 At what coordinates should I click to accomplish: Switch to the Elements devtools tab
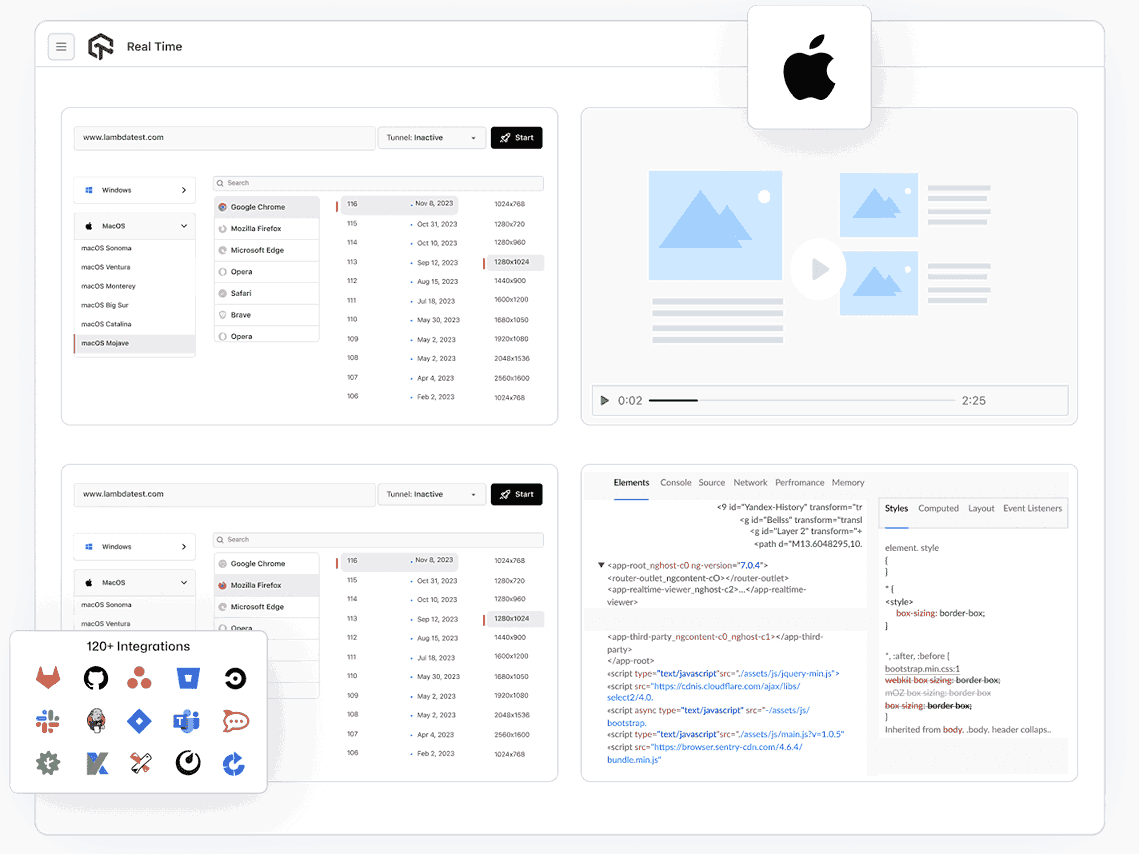(x=631, y=483)
